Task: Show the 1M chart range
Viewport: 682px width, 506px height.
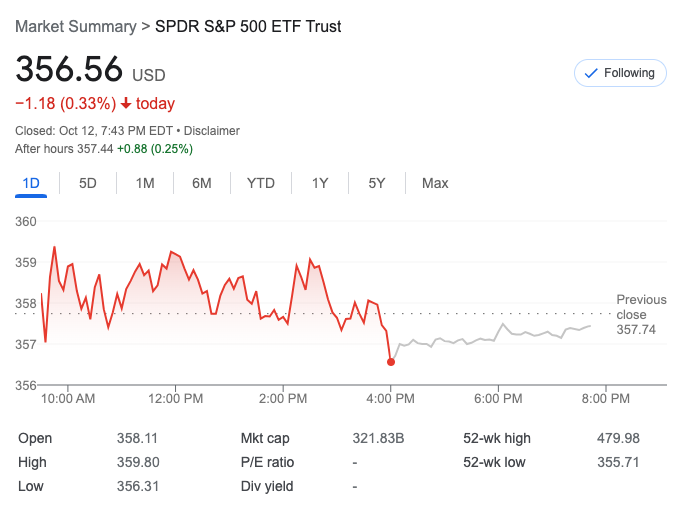Action: (x=145, y=183)
